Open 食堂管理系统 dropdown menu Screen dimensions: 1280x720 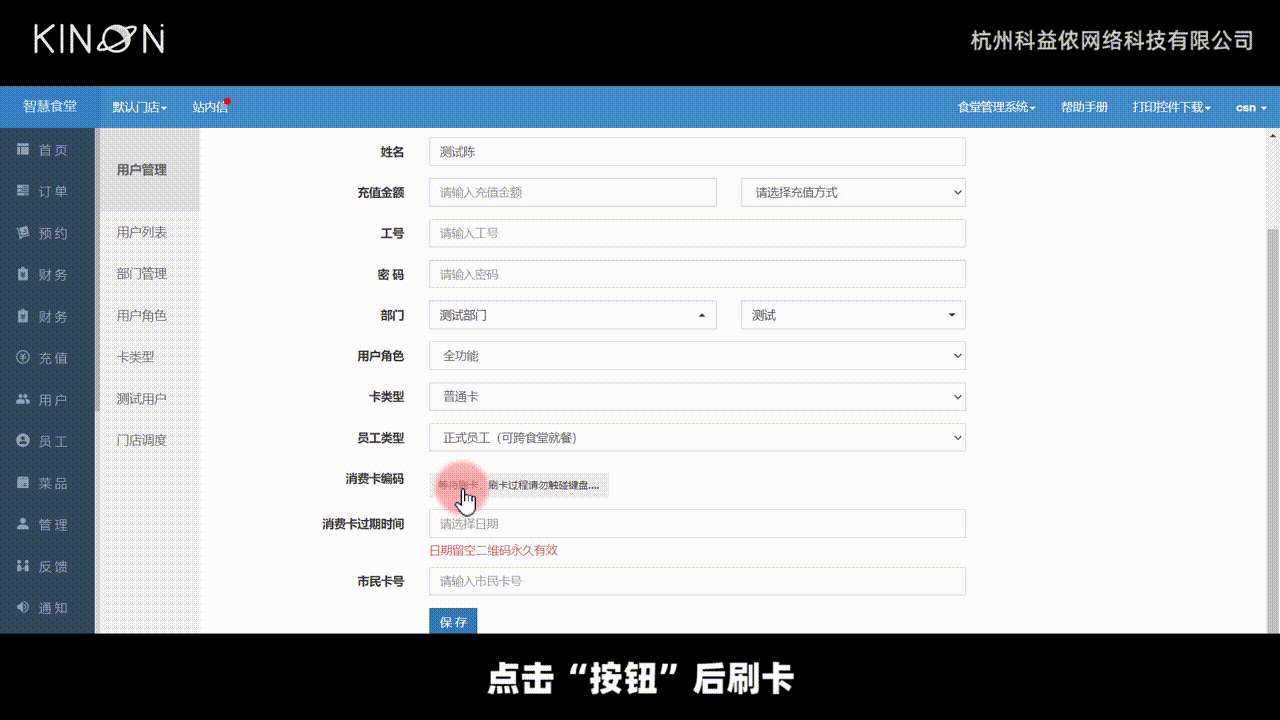click(x=996, y=107)
